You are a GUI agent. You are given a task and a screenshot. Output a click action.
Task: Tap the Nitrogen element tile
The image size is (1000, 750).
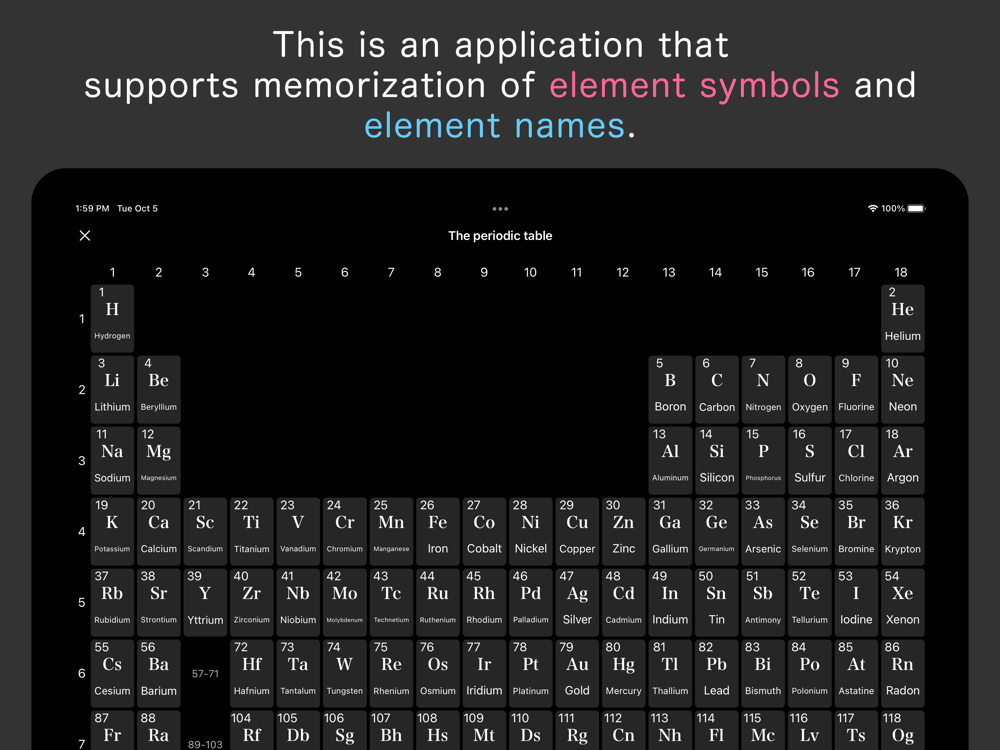pyautogui.click(x=763, y=390)
